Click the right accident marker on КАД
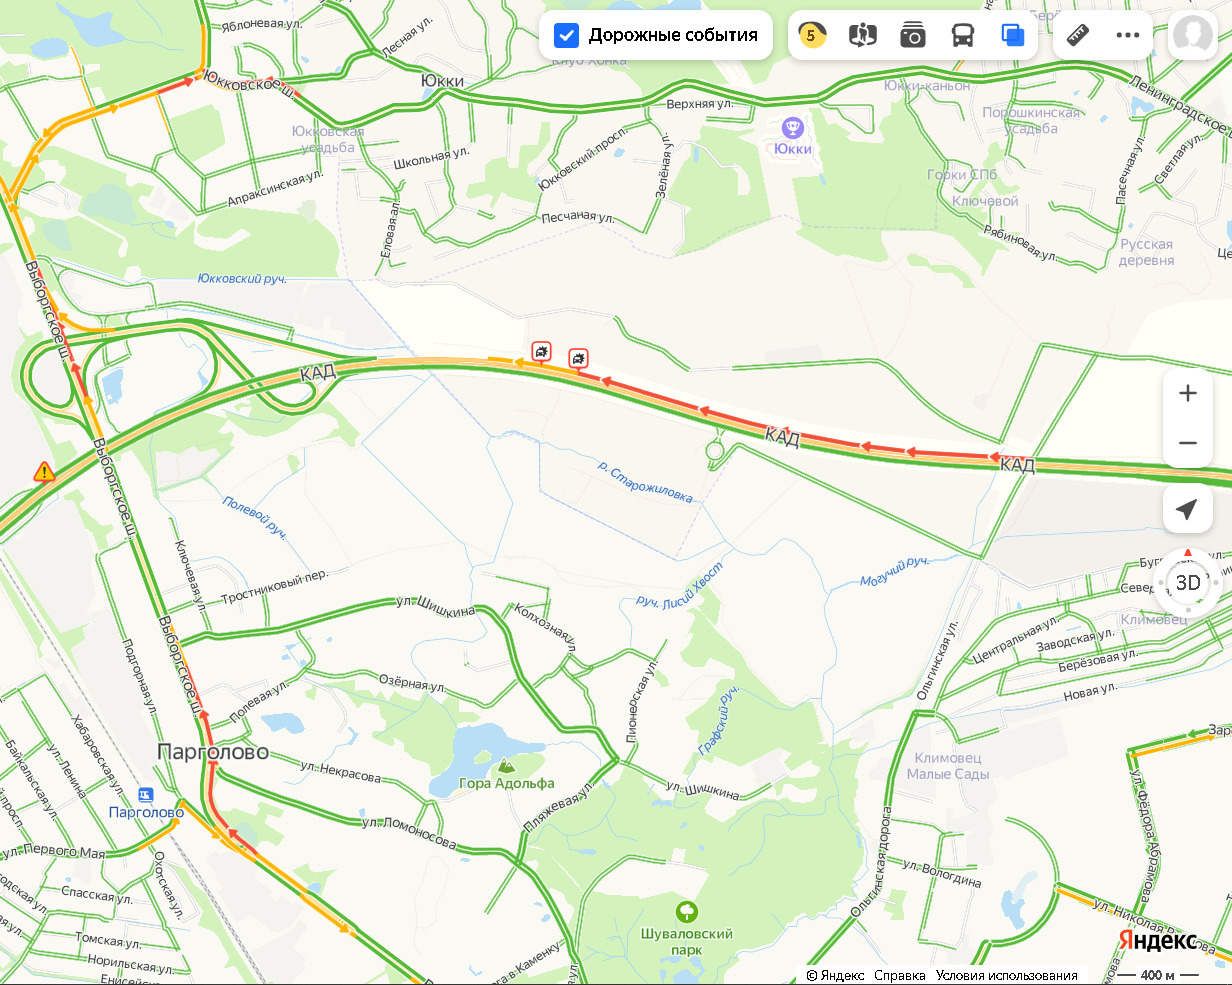1232x985 pixels. (x=578, y=358)
